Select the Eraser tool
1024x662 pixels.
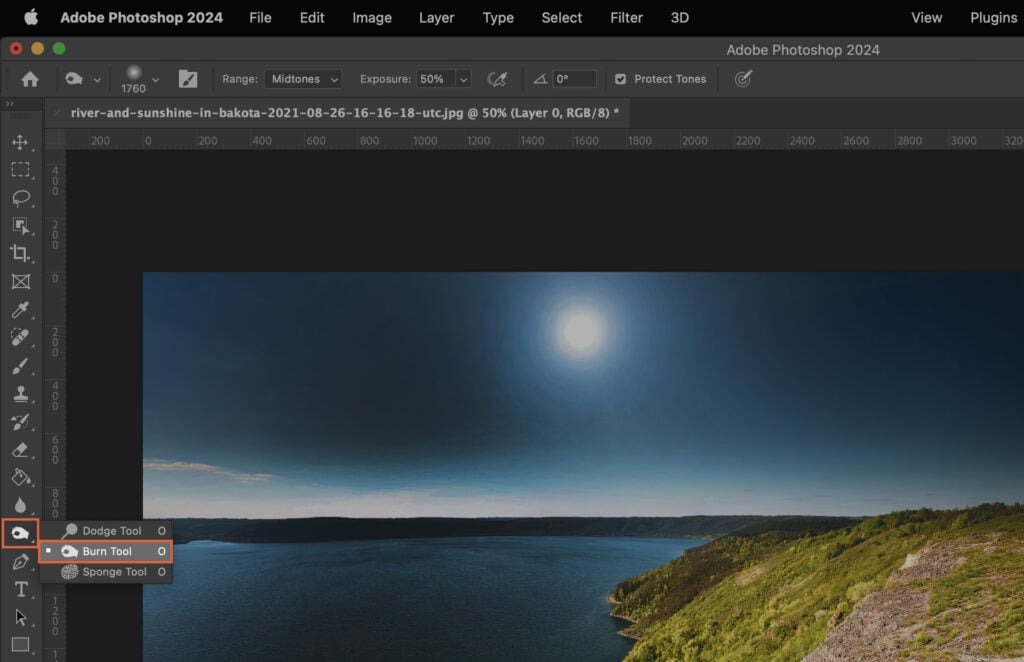[x=22, y=450]
